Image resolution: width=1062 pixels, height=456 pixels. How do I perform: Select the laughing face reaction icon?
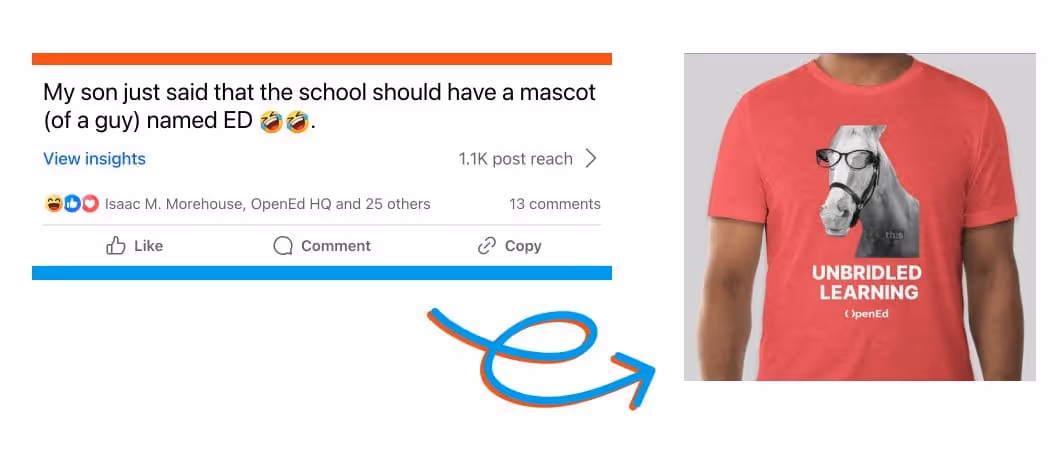coord(54,203)
